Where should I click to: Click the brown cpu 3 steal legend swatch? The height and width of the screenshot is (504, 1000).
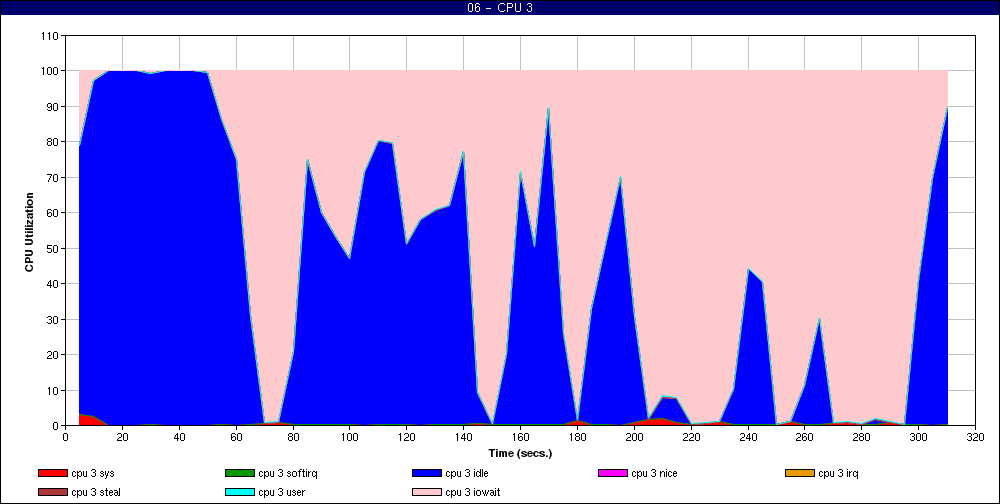[x=52, y=493]
